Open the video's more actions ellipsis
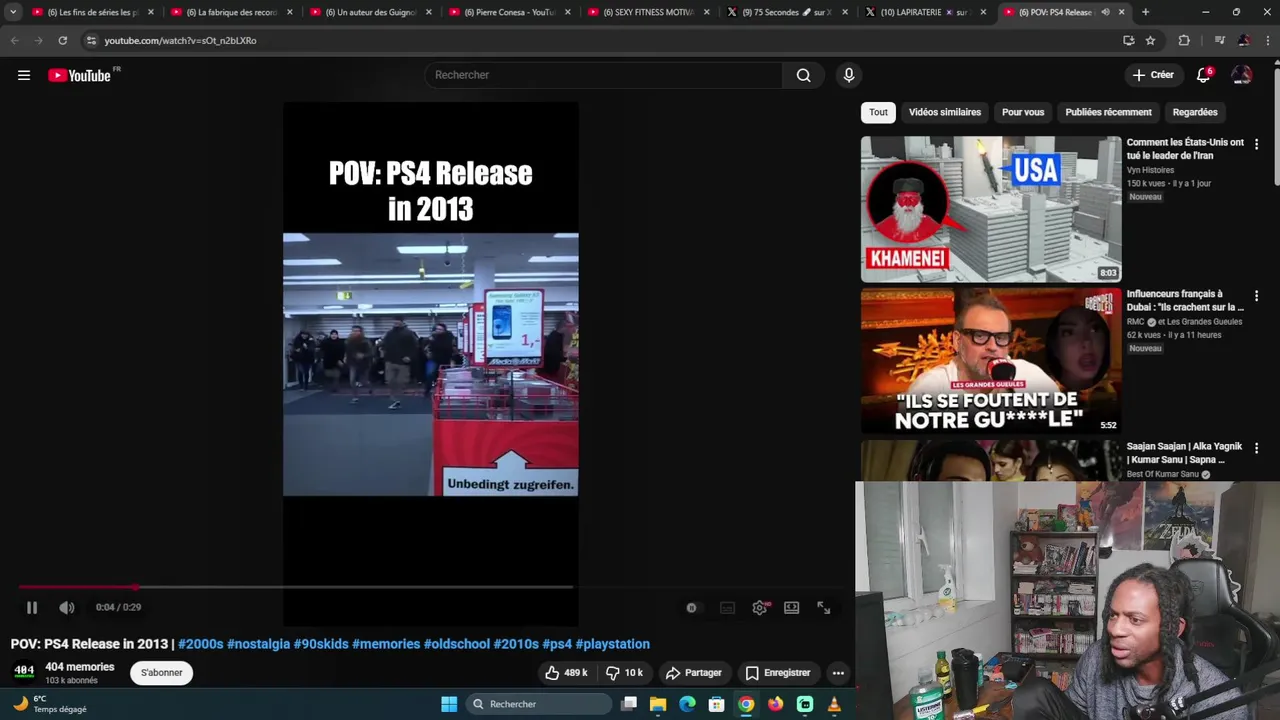Screen dimensions: 1280x720 click(838, 673)
